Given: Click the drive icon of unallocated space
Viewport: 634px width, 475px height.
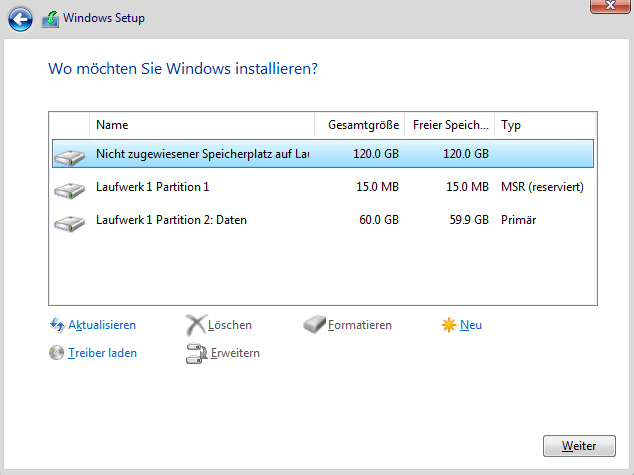Looking at the screenshot, I should coord(70,155).
